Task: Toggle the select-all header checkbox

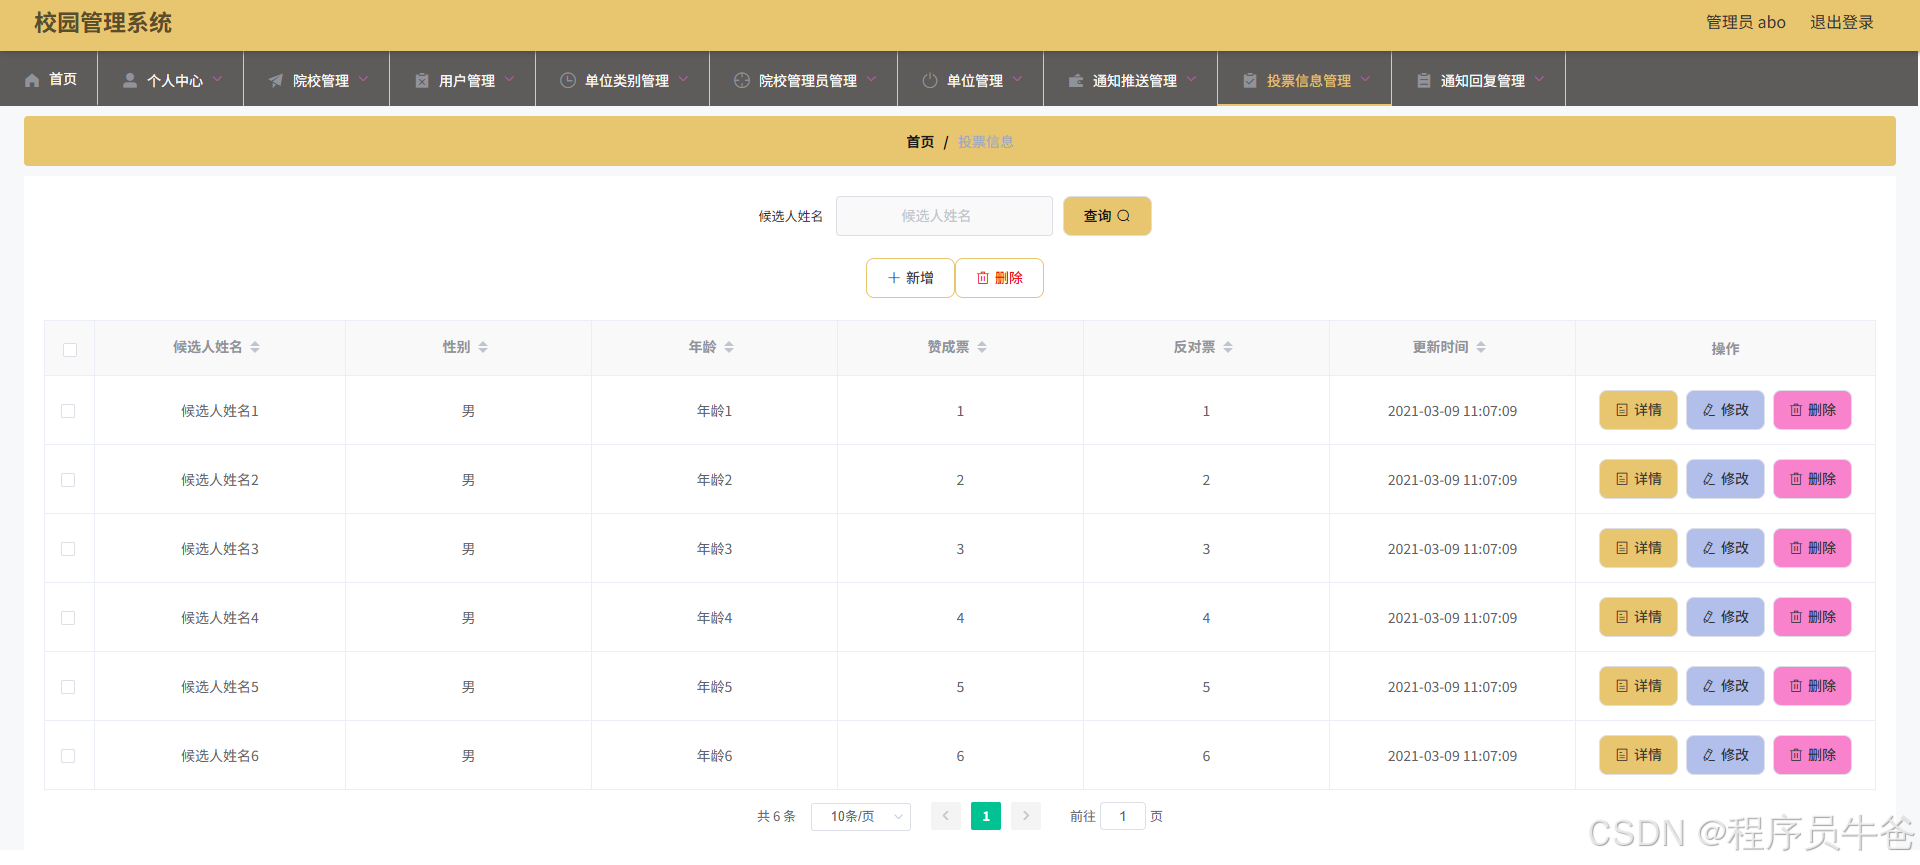Action: 70,350
